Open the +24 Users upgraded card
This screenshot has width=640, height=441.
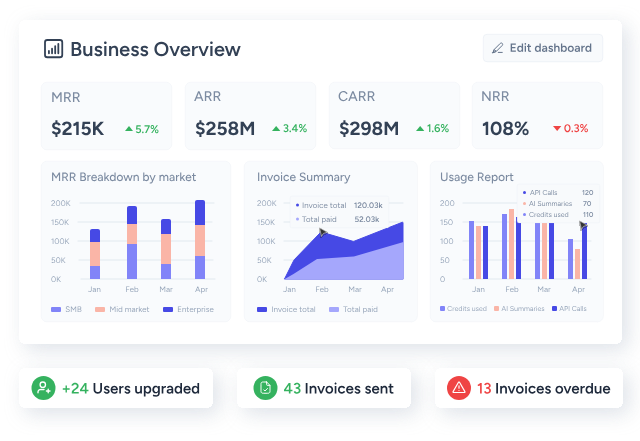pyautogui.click(x=116, y=388)
